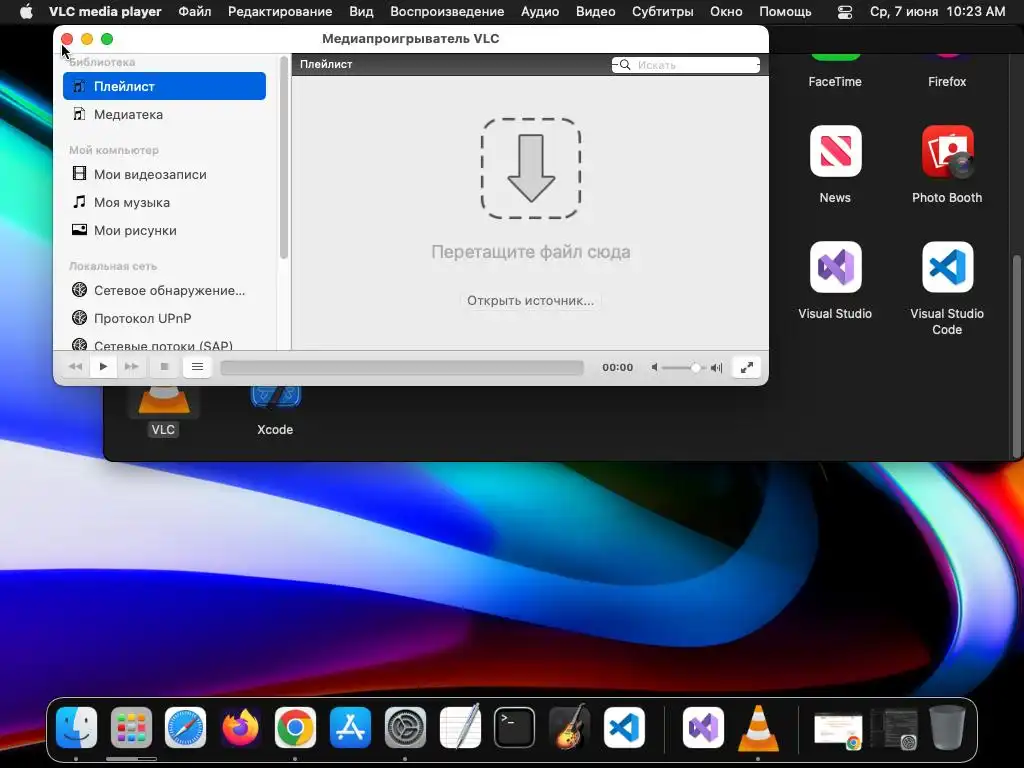Open Launchpad from the Dock

point(131,728)
